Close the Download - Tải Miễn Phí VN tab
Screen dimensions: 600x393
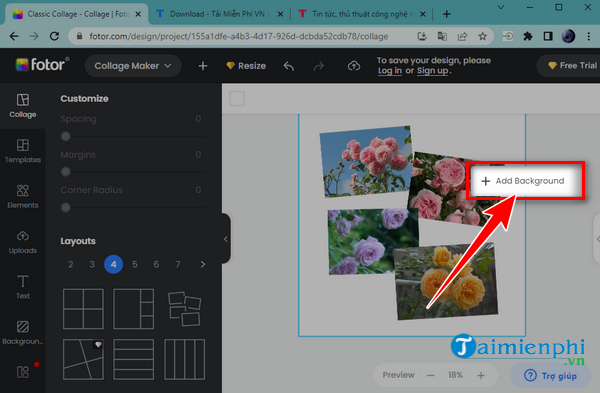point(280,14)
